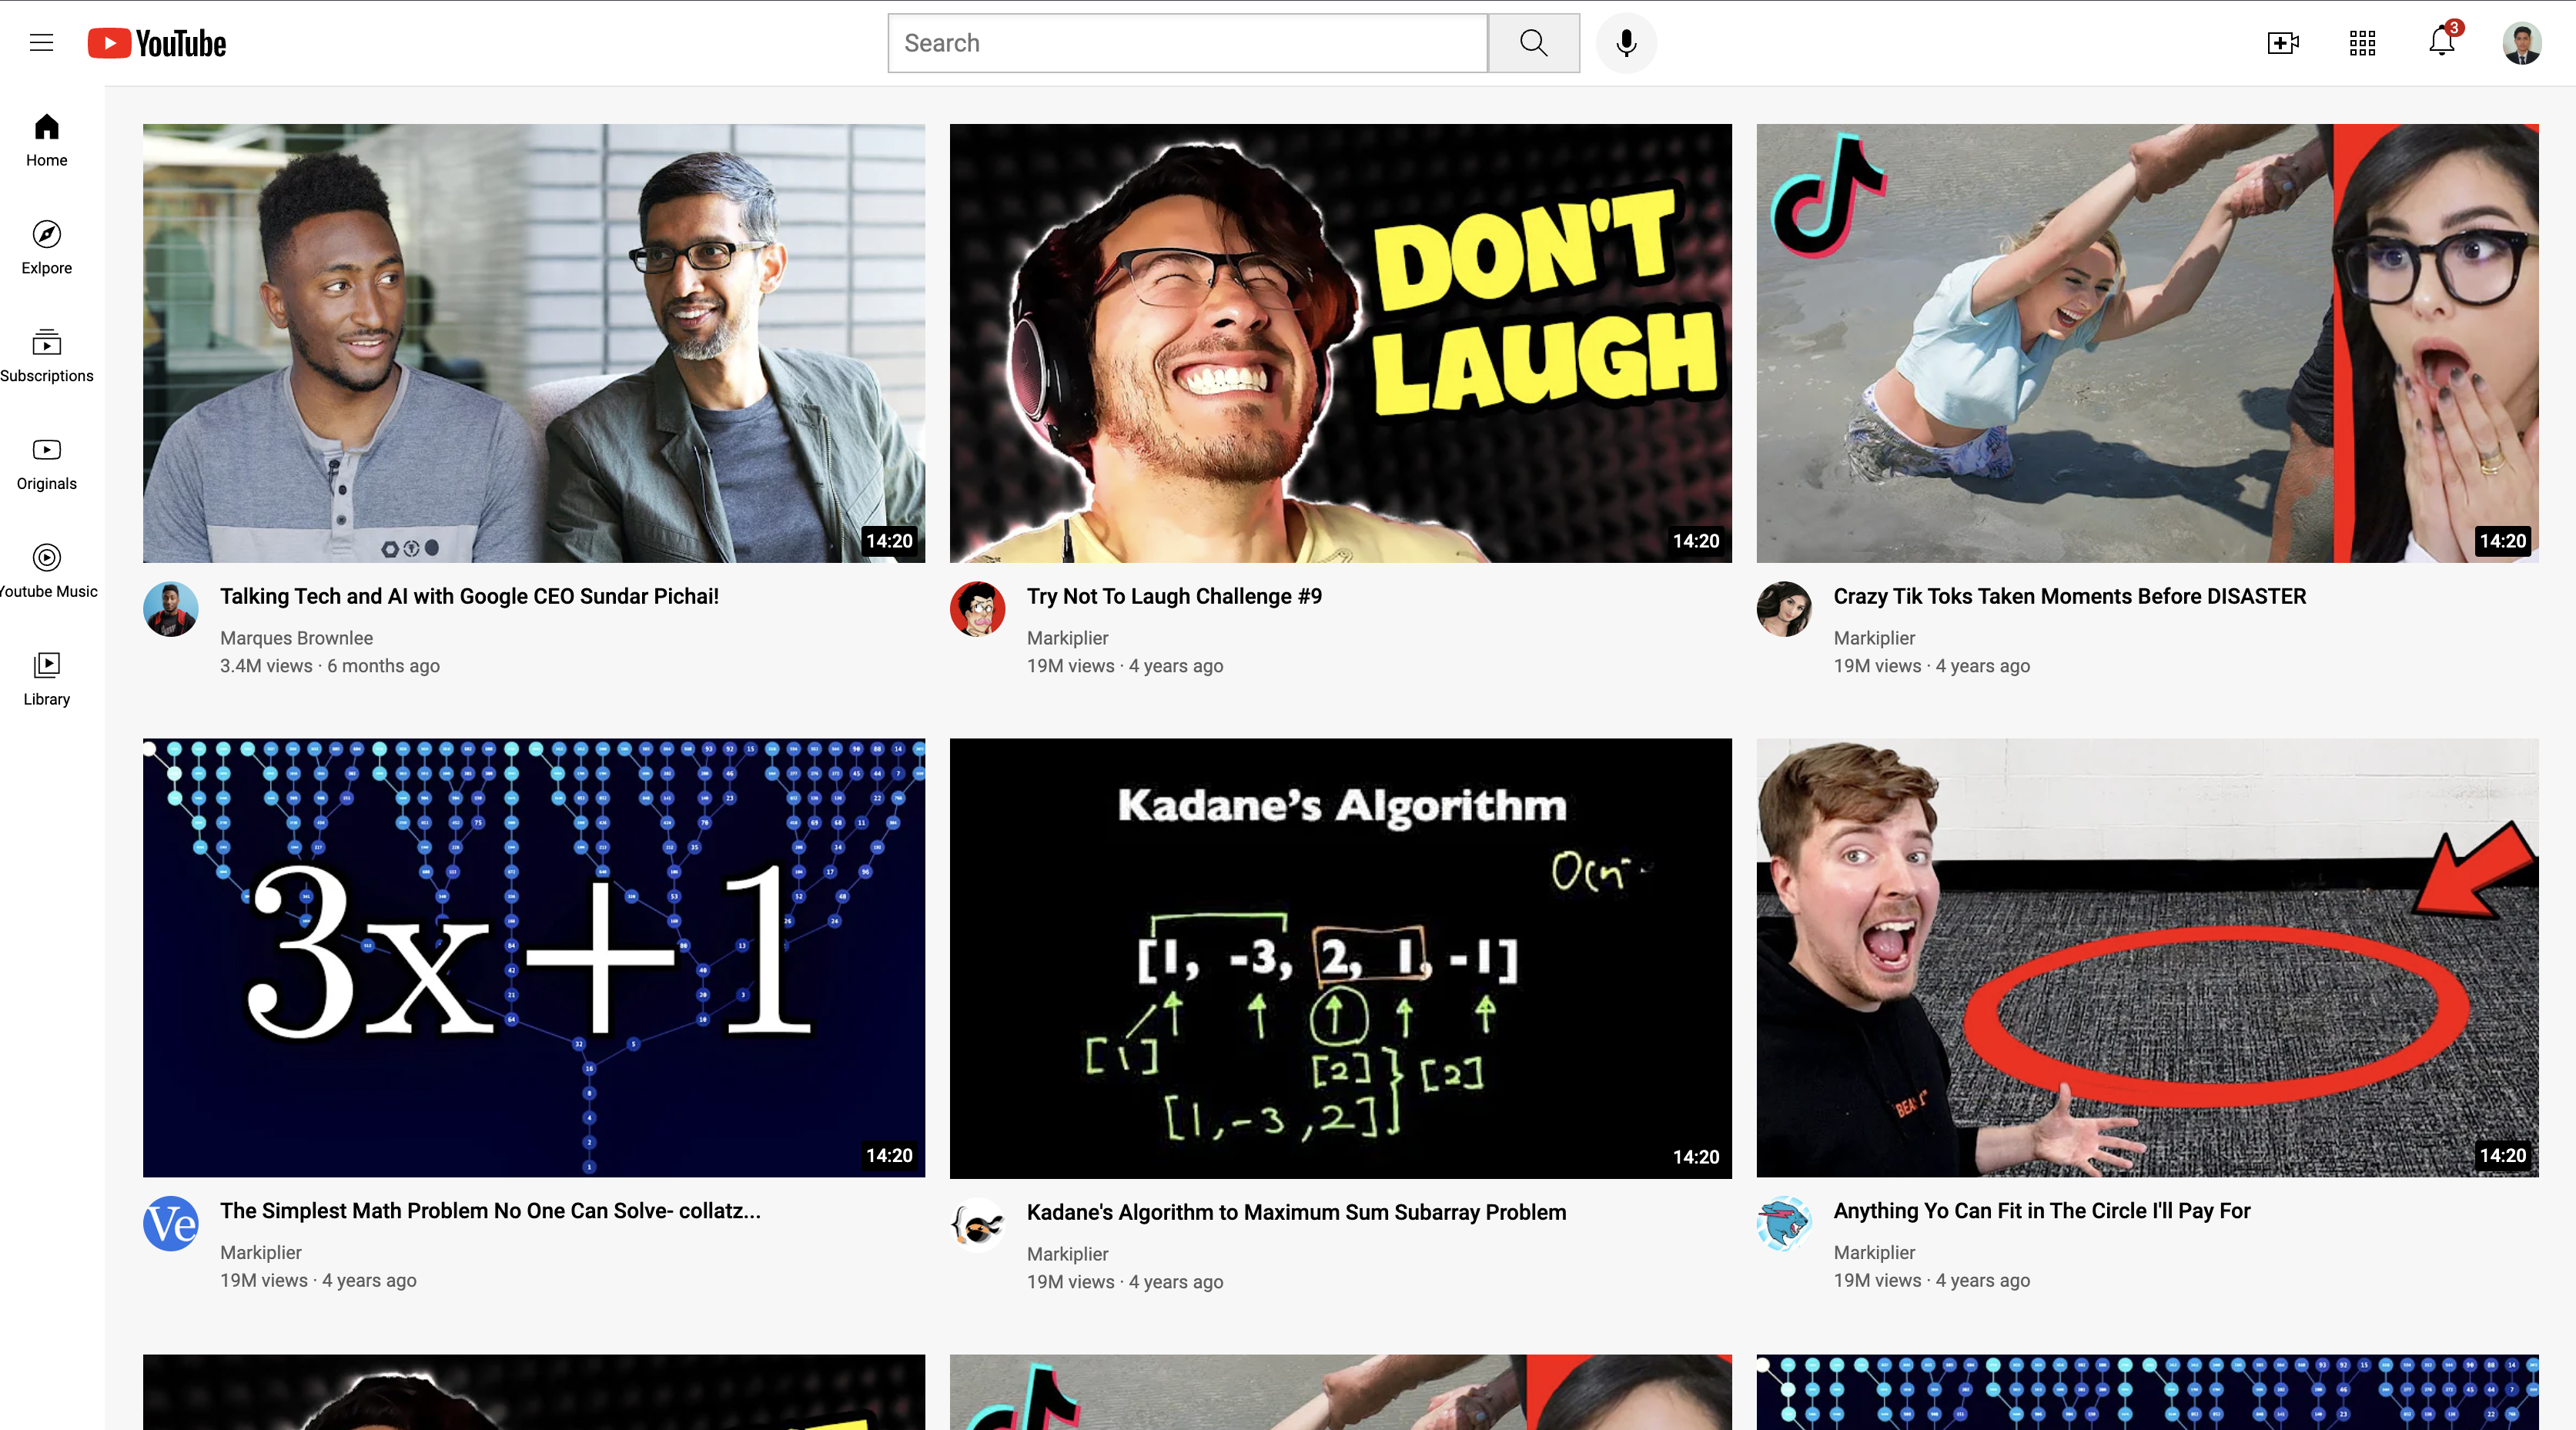Play the TikTok disaster thumbnail

[2148, 343]
